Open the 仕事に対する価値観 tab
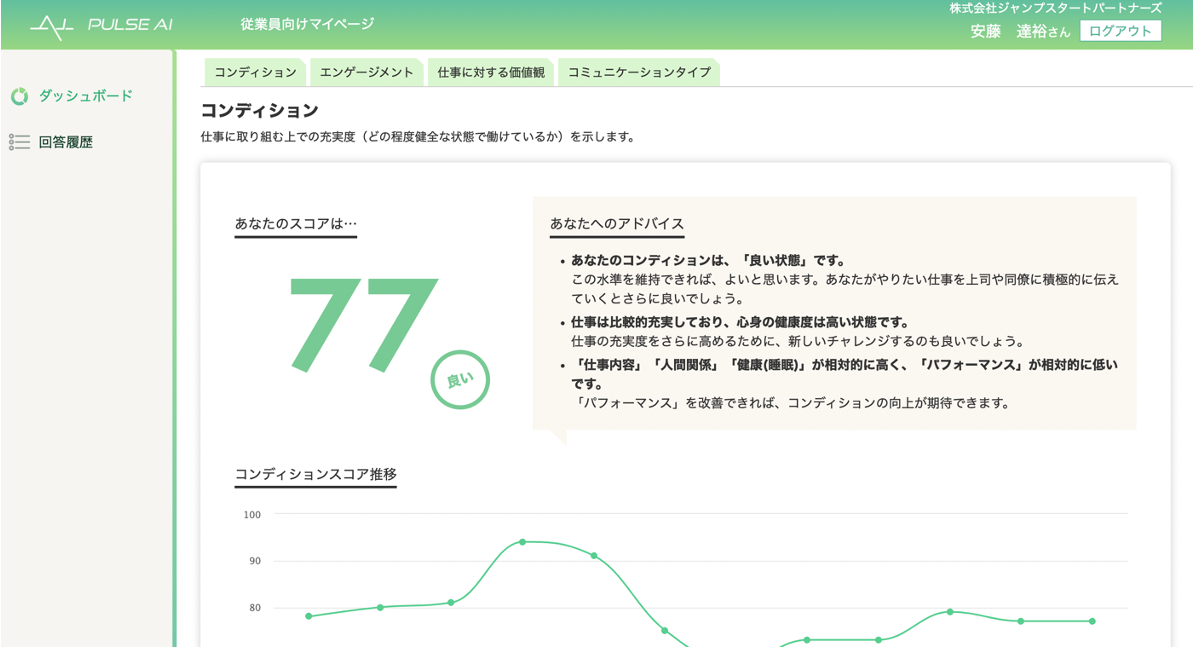Image resolution: width=1194 pixels, height=648 pixels. click(x=491, y=72)
